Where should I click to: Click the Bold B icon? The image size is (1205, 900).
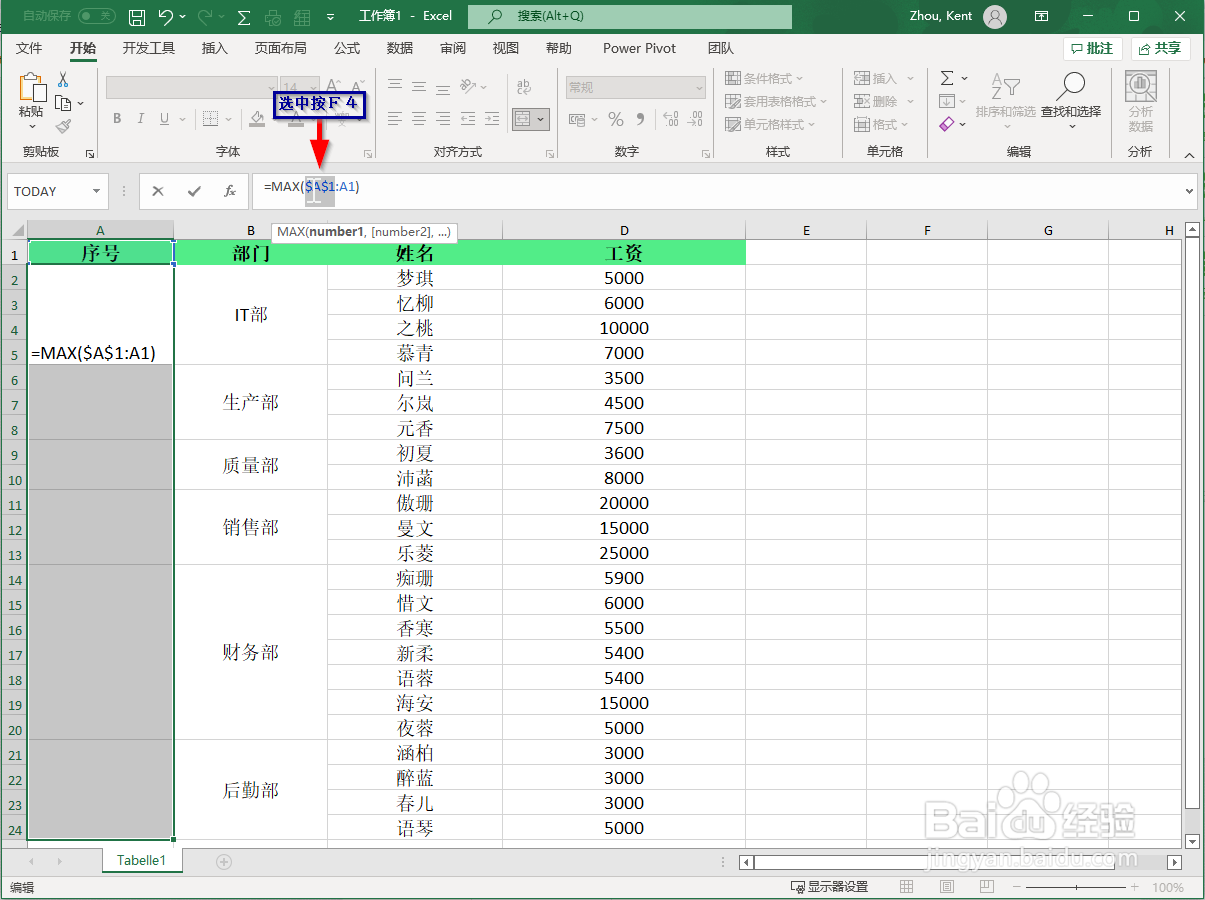point(116,119)
